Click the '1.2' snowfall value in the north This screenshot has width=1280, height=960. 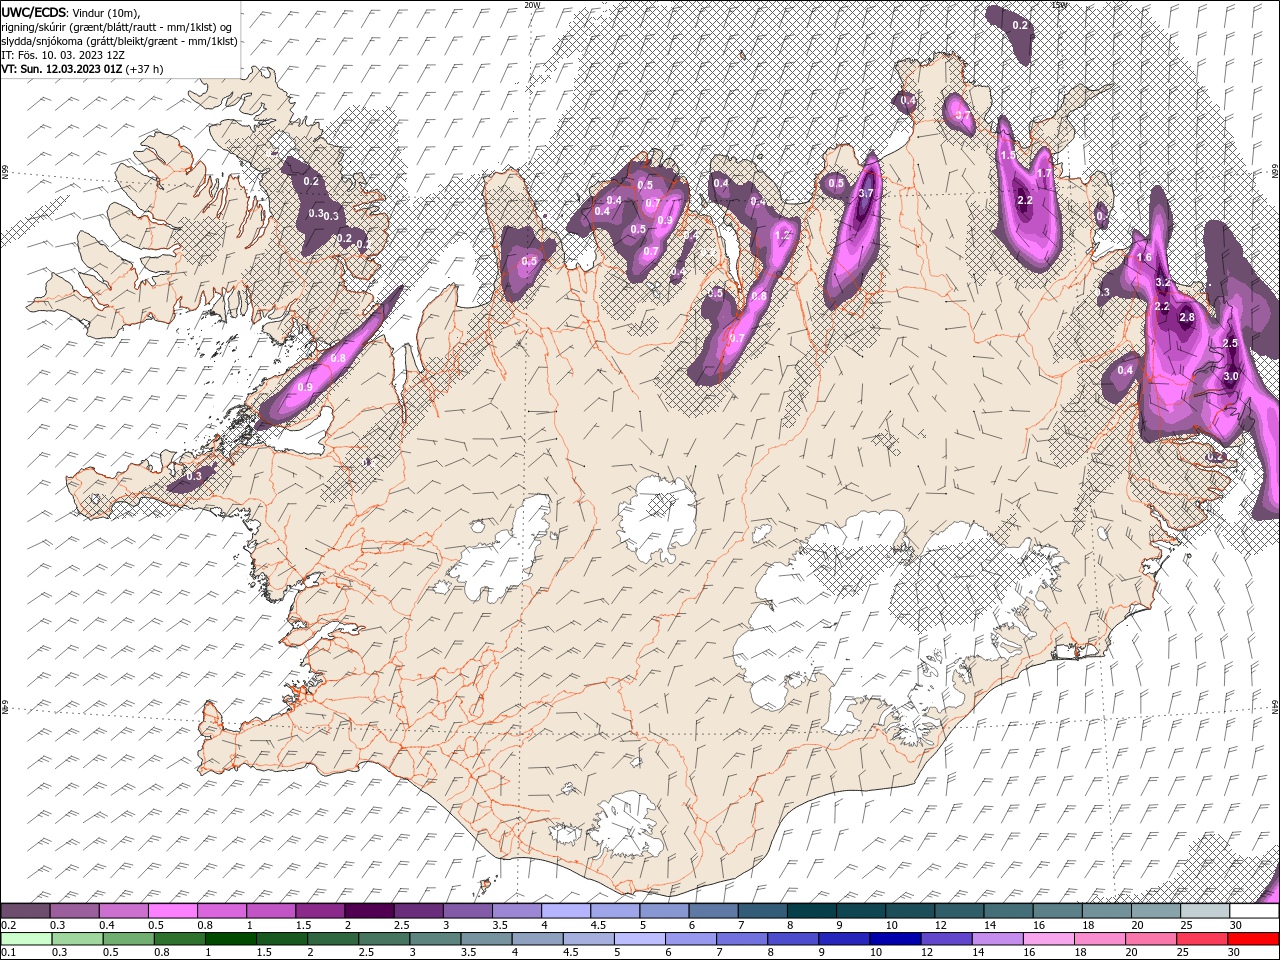click(x=783, y=235)
